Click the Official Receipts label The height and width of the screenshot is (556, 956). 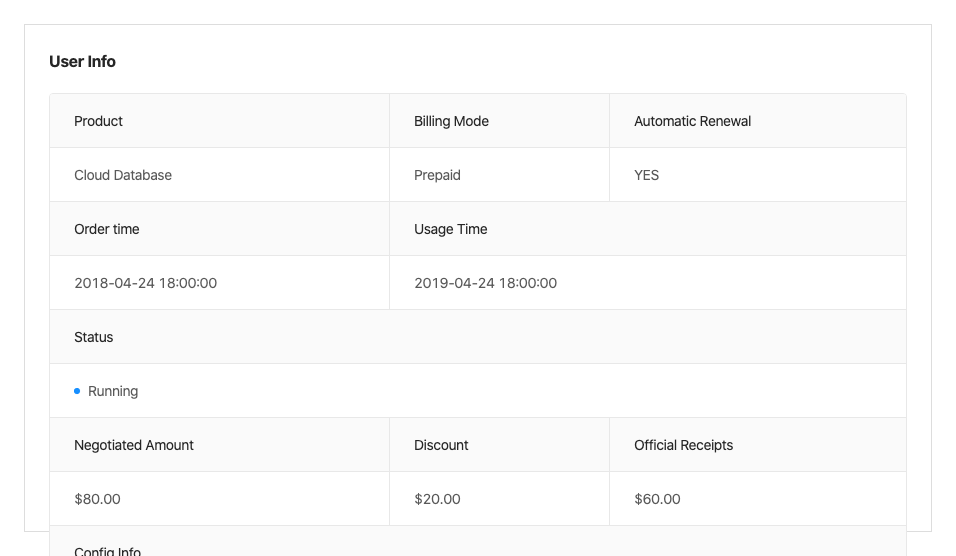tap(683, 445)
